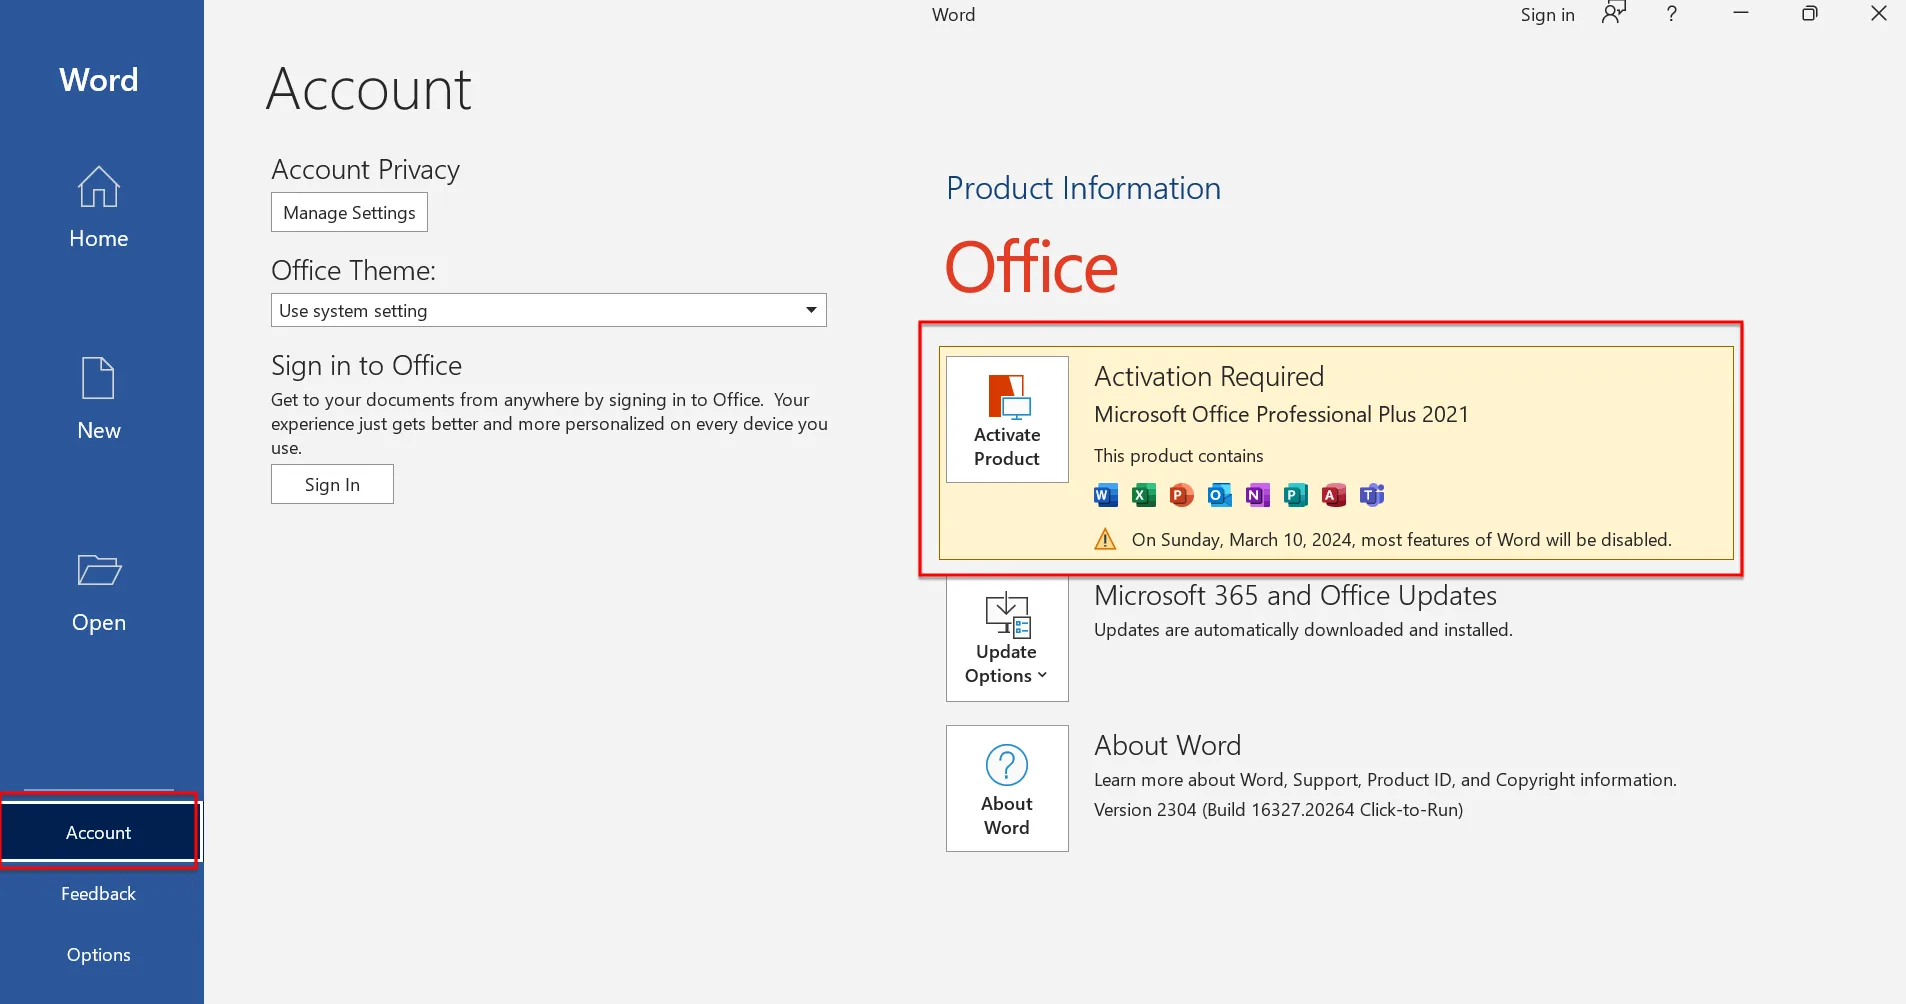This screenshot has width=1906, height=1004.
Task: Expand the Office Theme dropdown
Action: point(811,310)
